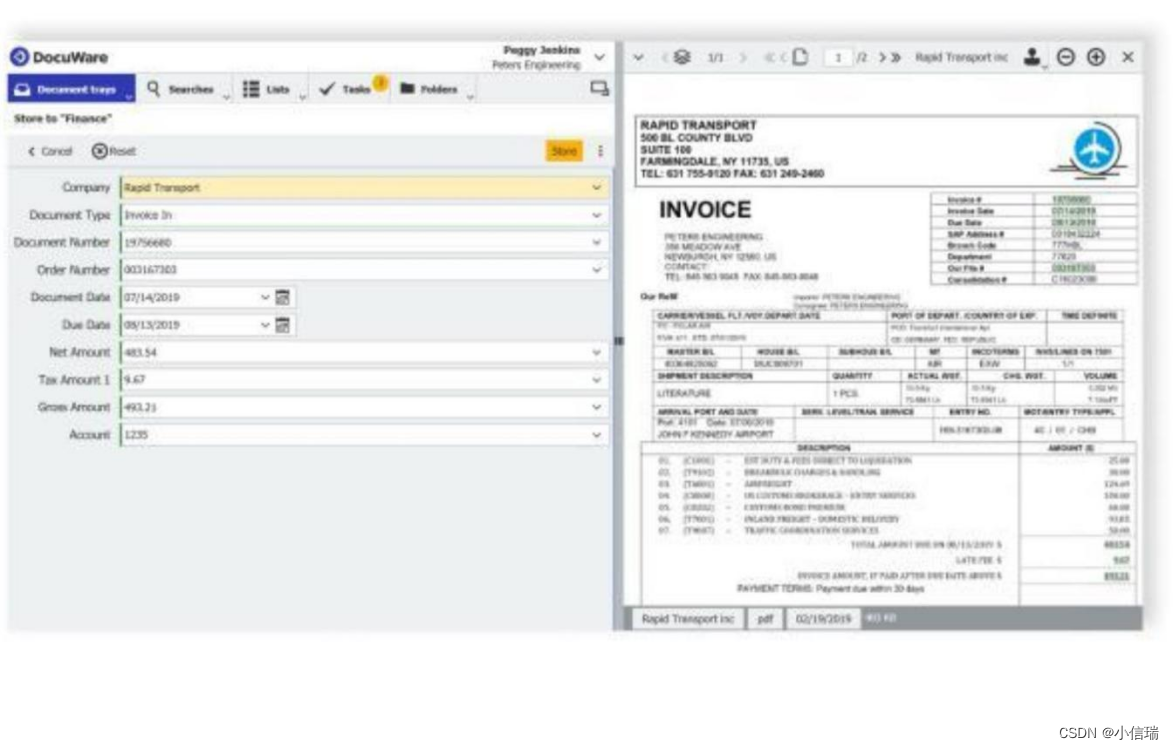Expand the Document Number dropdown
The image size is (1174, 749).
click(x=597, y=243)
